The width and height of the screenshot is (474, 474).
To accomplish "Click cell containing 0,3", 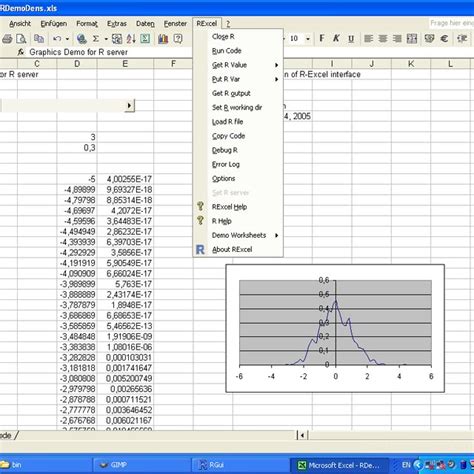I will click(x=77, y=147).
